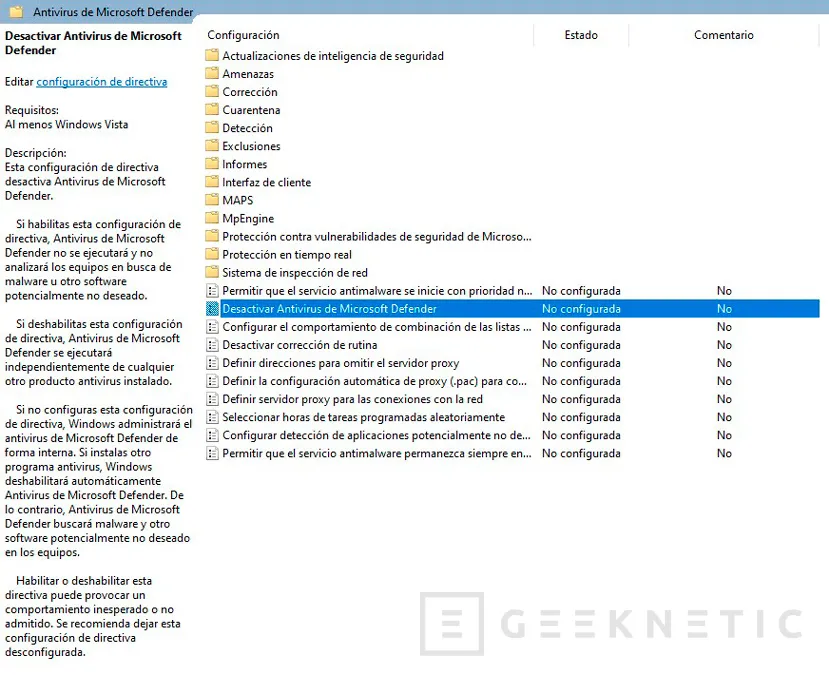
Task: Click Estado cell of Permitir que el servicio antimalware permanezca
Action: 581,453
